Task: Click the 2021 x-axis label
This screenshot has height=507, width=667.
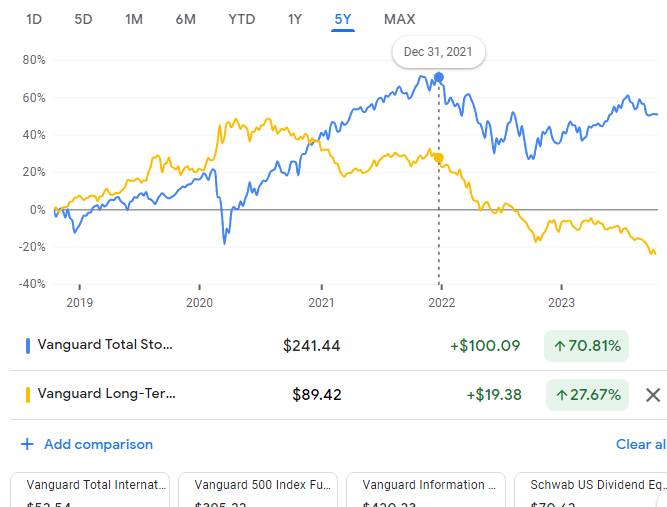Action: point(321,303)
